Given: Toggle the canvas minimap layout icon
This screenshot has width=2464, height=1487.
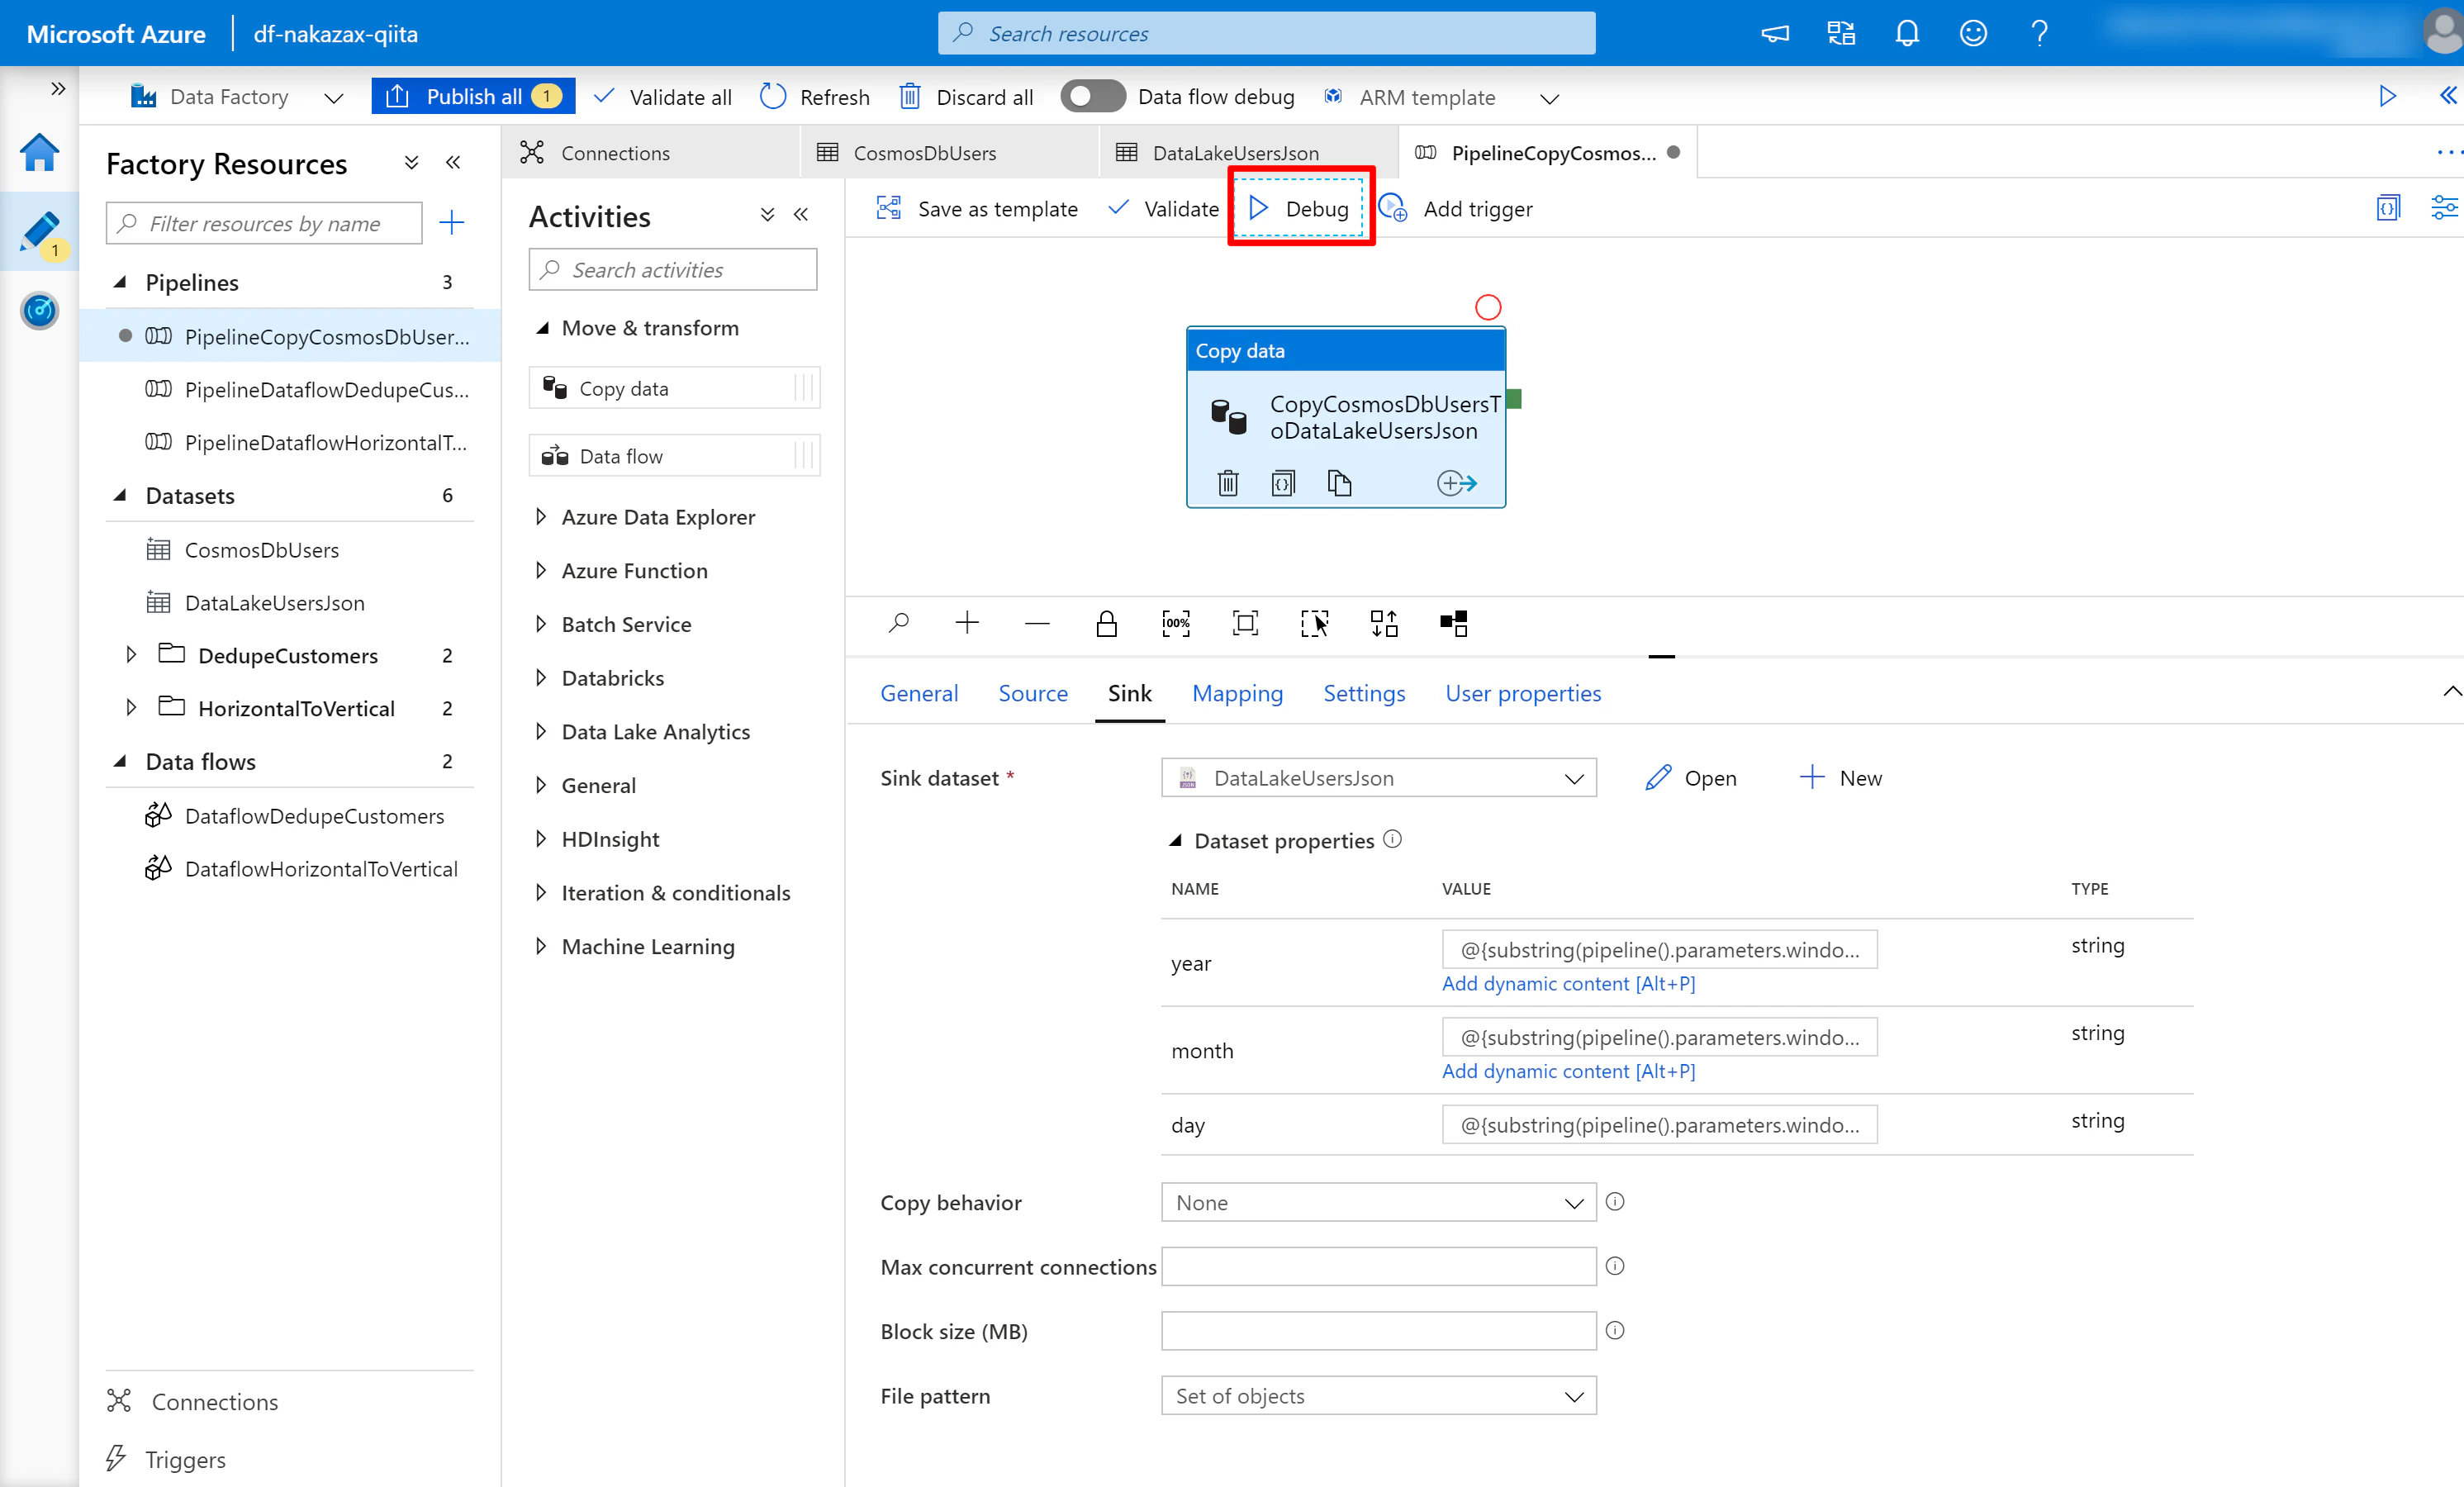Looking at the screenshot, I should coord(1453,623).
